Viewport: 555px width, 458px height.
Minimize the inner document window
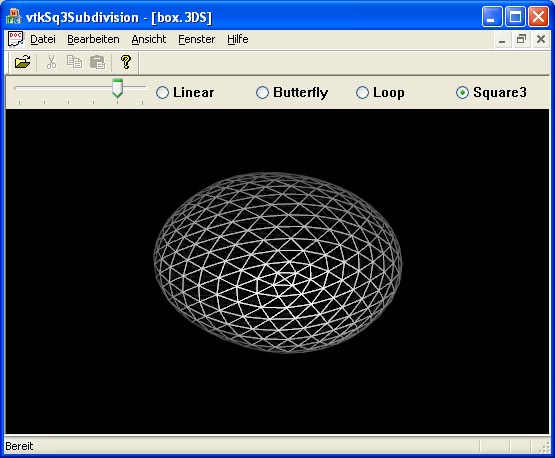(502, 39)
